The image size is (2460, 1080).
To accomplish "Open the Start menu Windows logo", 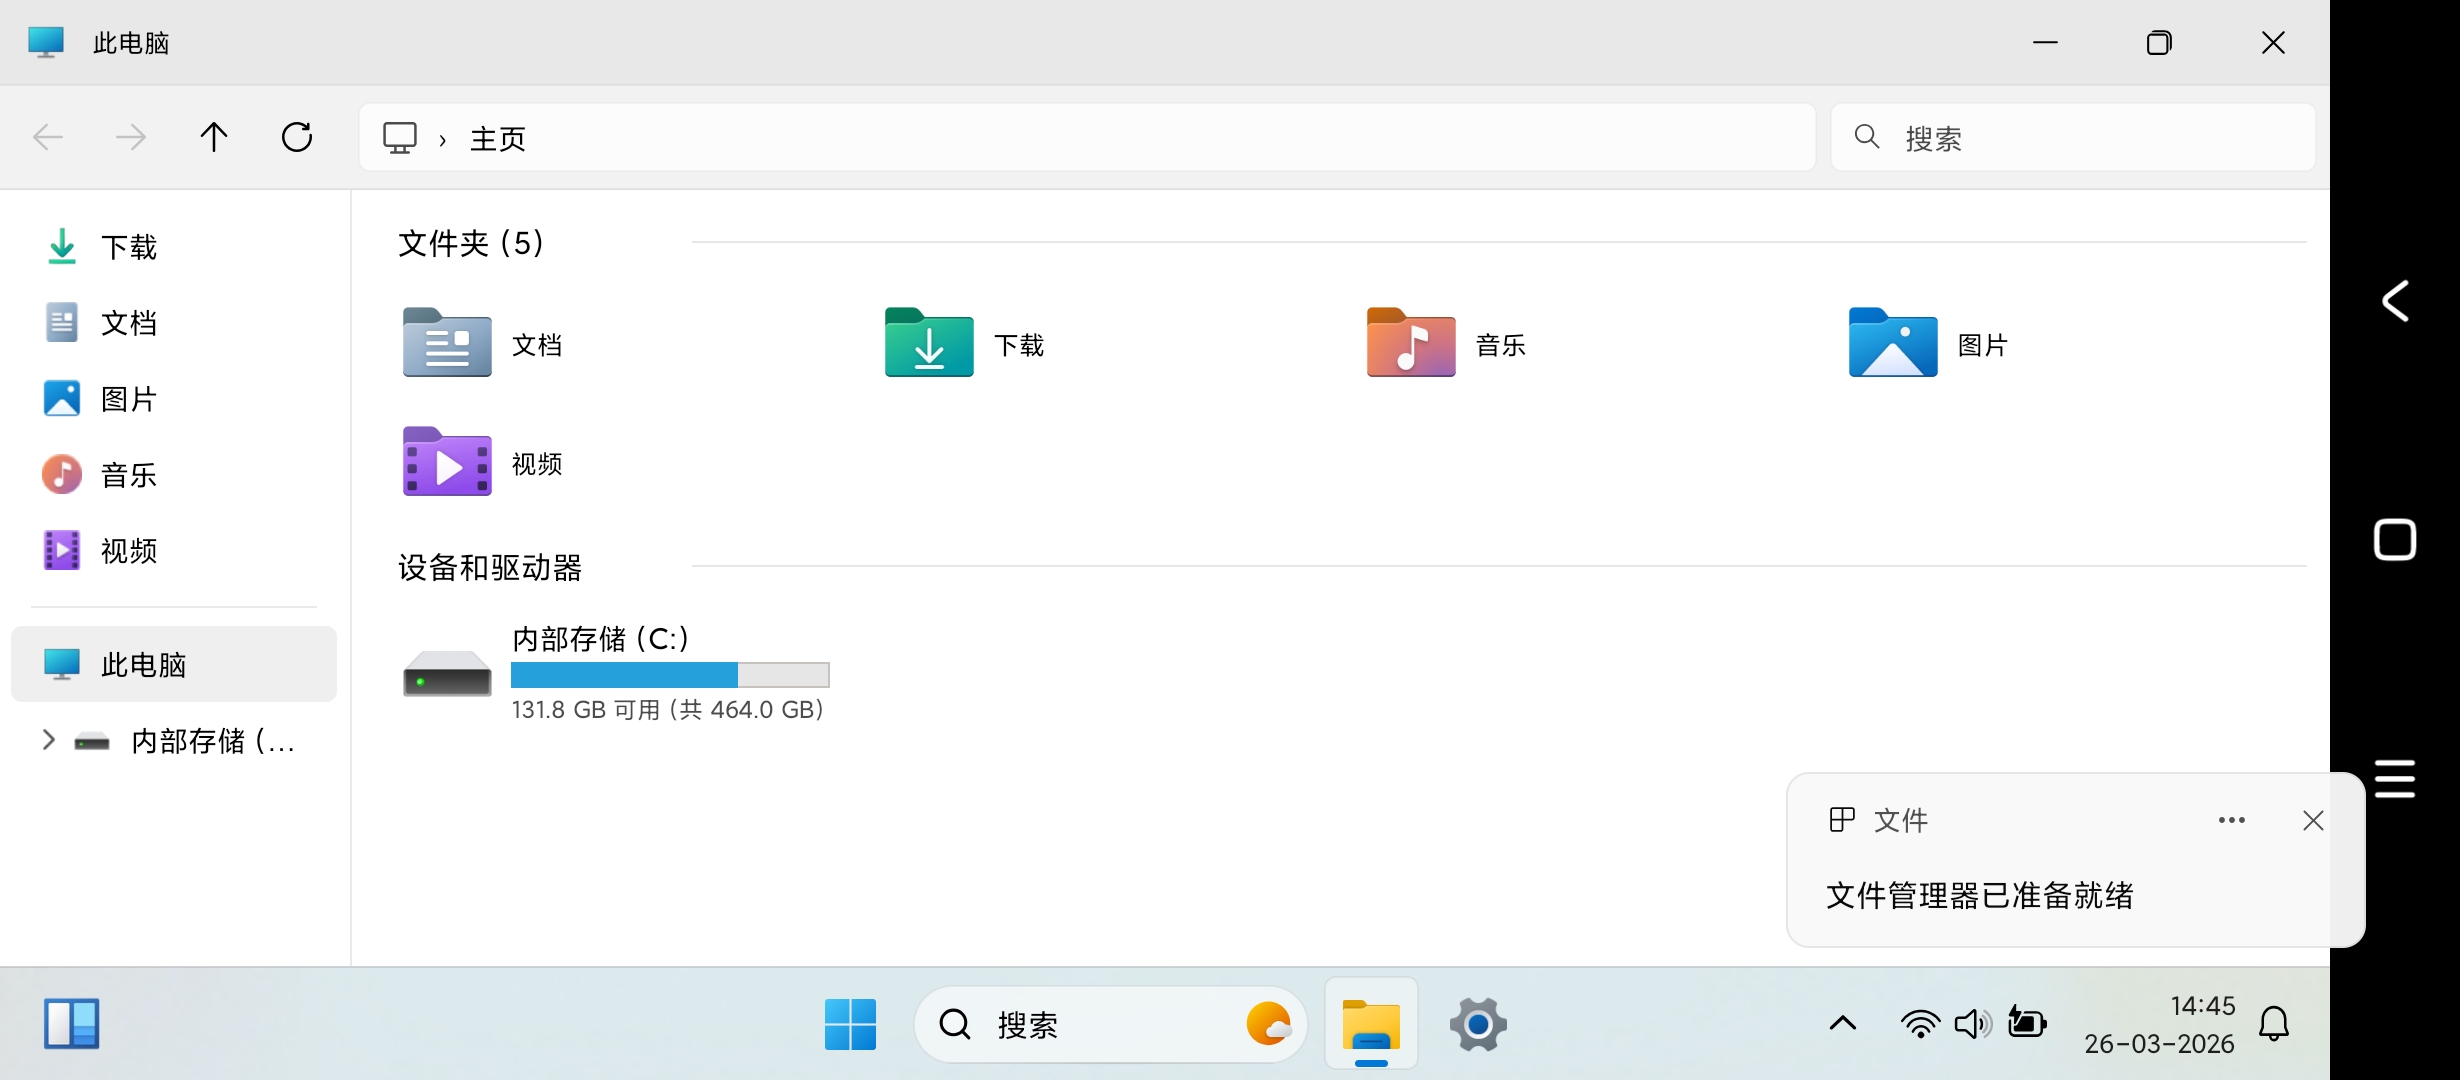I will click(x=851, y=1024).
